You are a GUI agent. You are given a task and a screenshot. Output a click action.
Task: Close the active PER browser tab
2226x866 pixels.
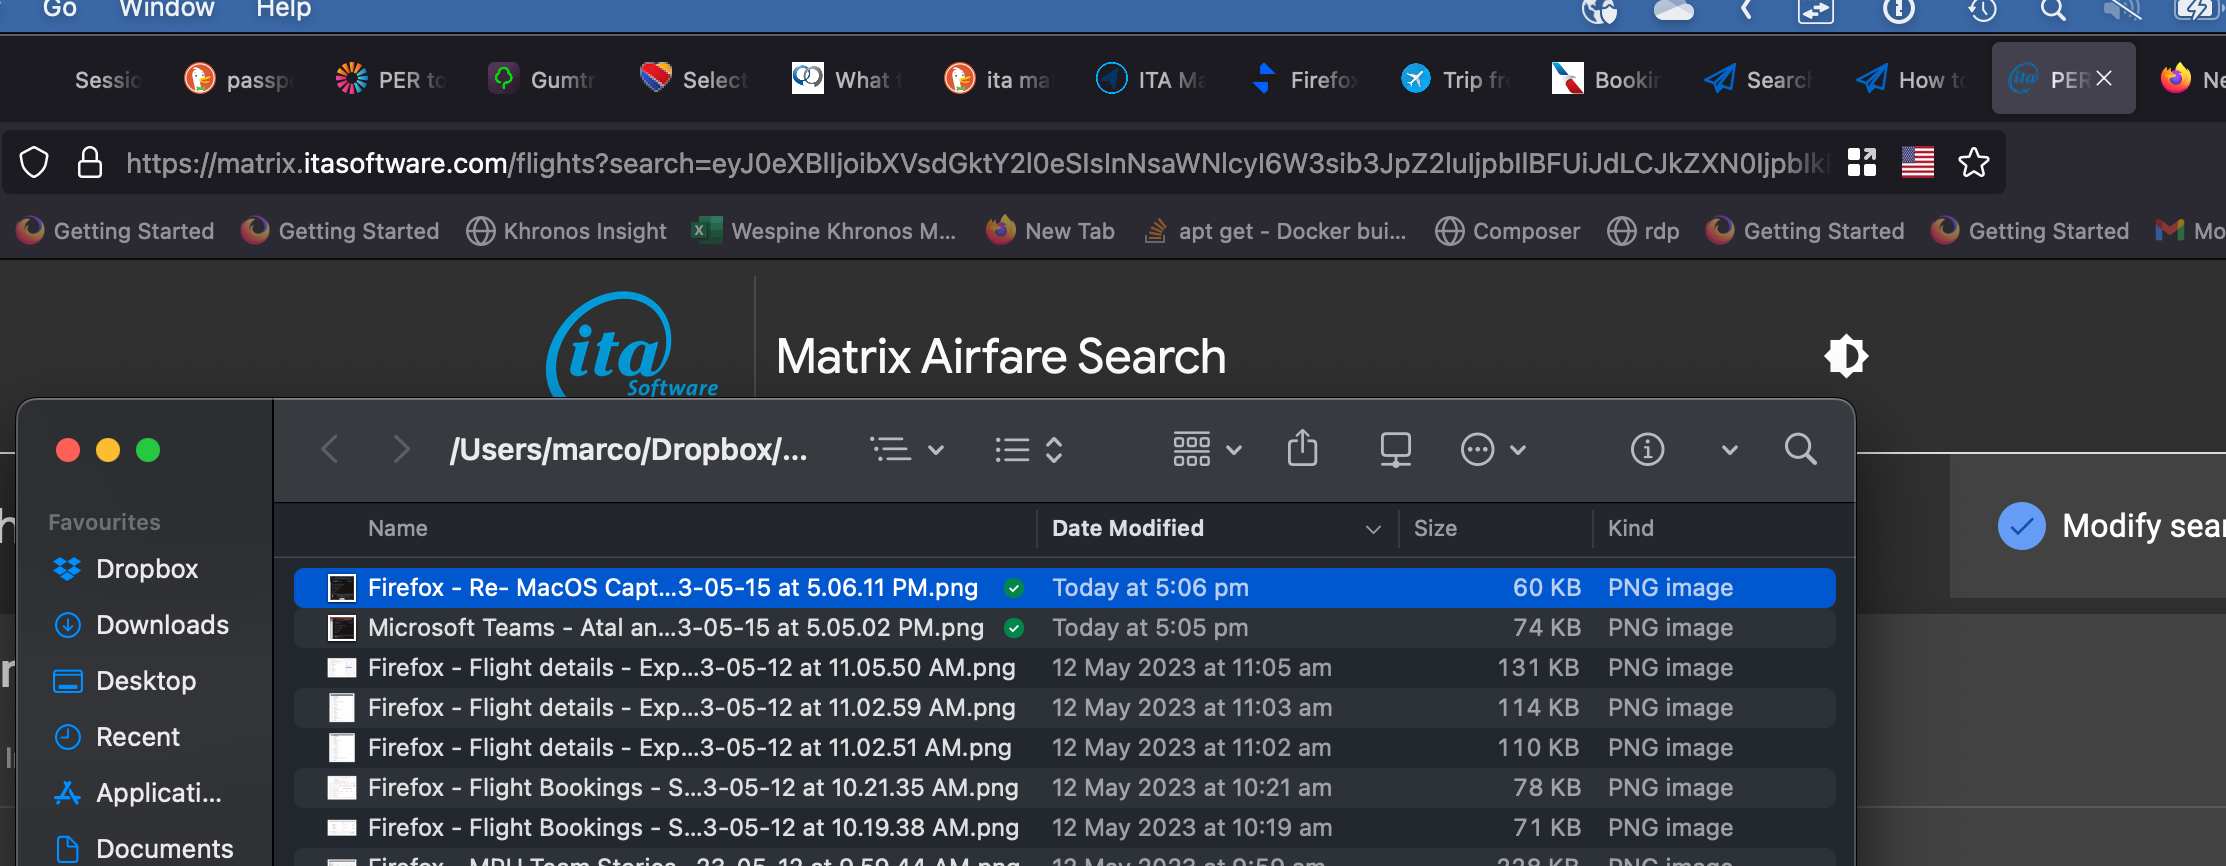[x=2104, y=79]
